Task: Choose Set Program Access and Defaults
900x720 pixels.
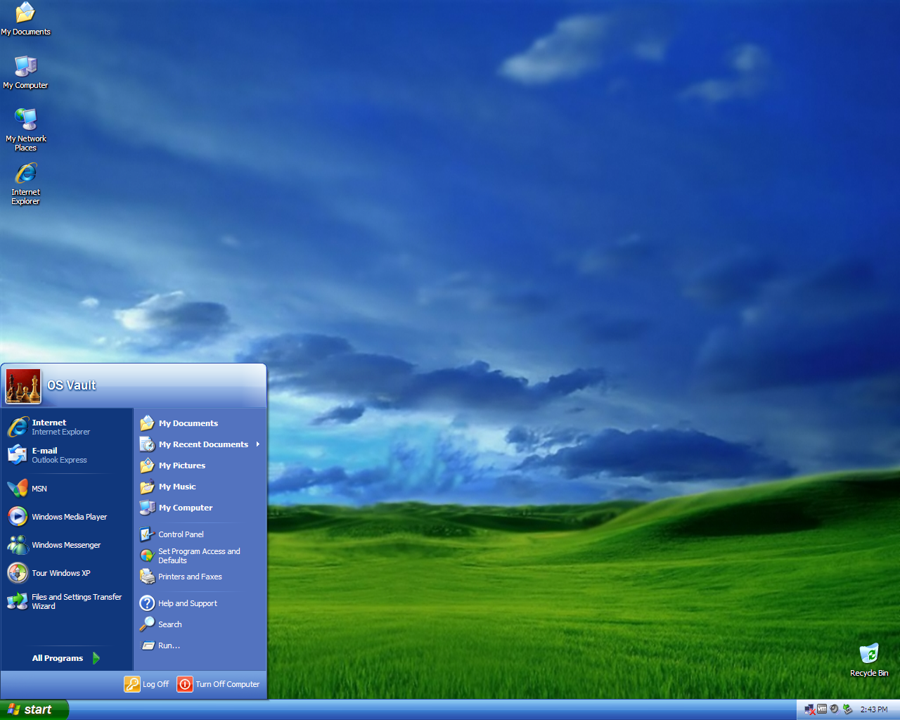Action: pyautogui.click(x=200, y=555)
